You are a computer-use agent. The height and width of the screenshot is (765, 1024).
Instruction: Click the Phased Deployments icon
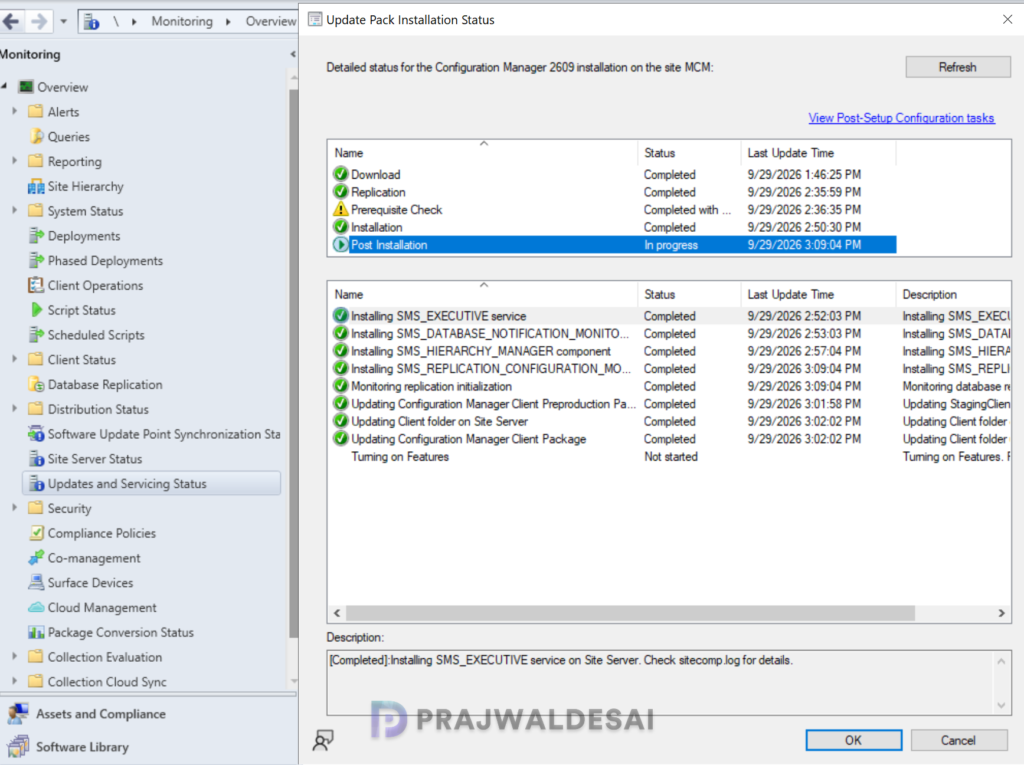tap(36, 261)
